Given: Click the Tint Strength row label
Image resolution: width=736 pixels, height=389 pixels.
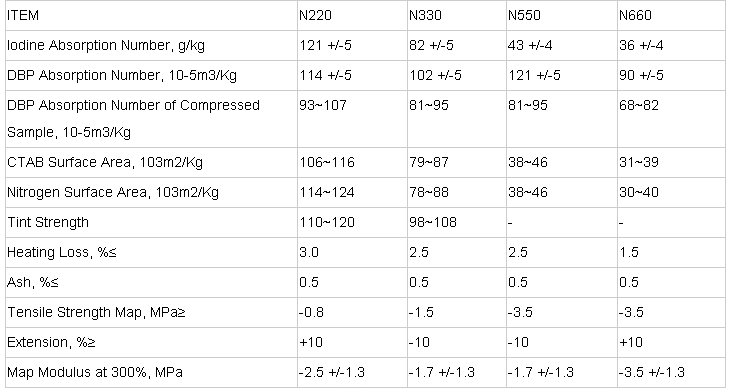Looking at the screenshot, I should (48, 222).
